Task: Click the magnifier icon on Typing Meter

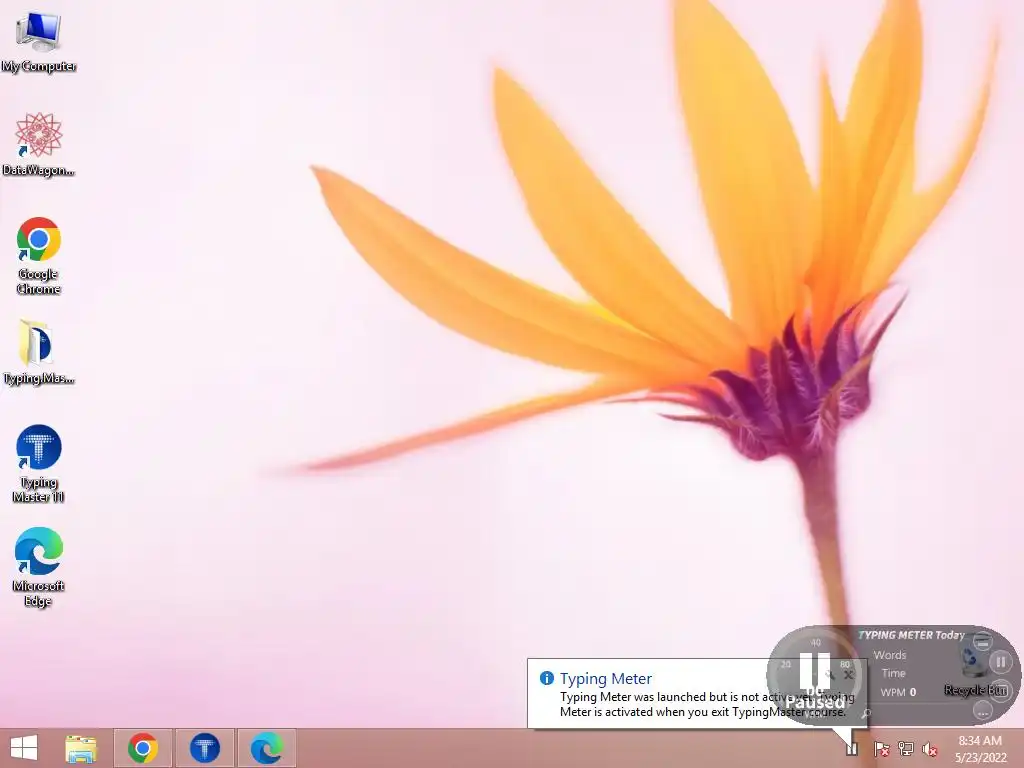Action: [866, 713]
